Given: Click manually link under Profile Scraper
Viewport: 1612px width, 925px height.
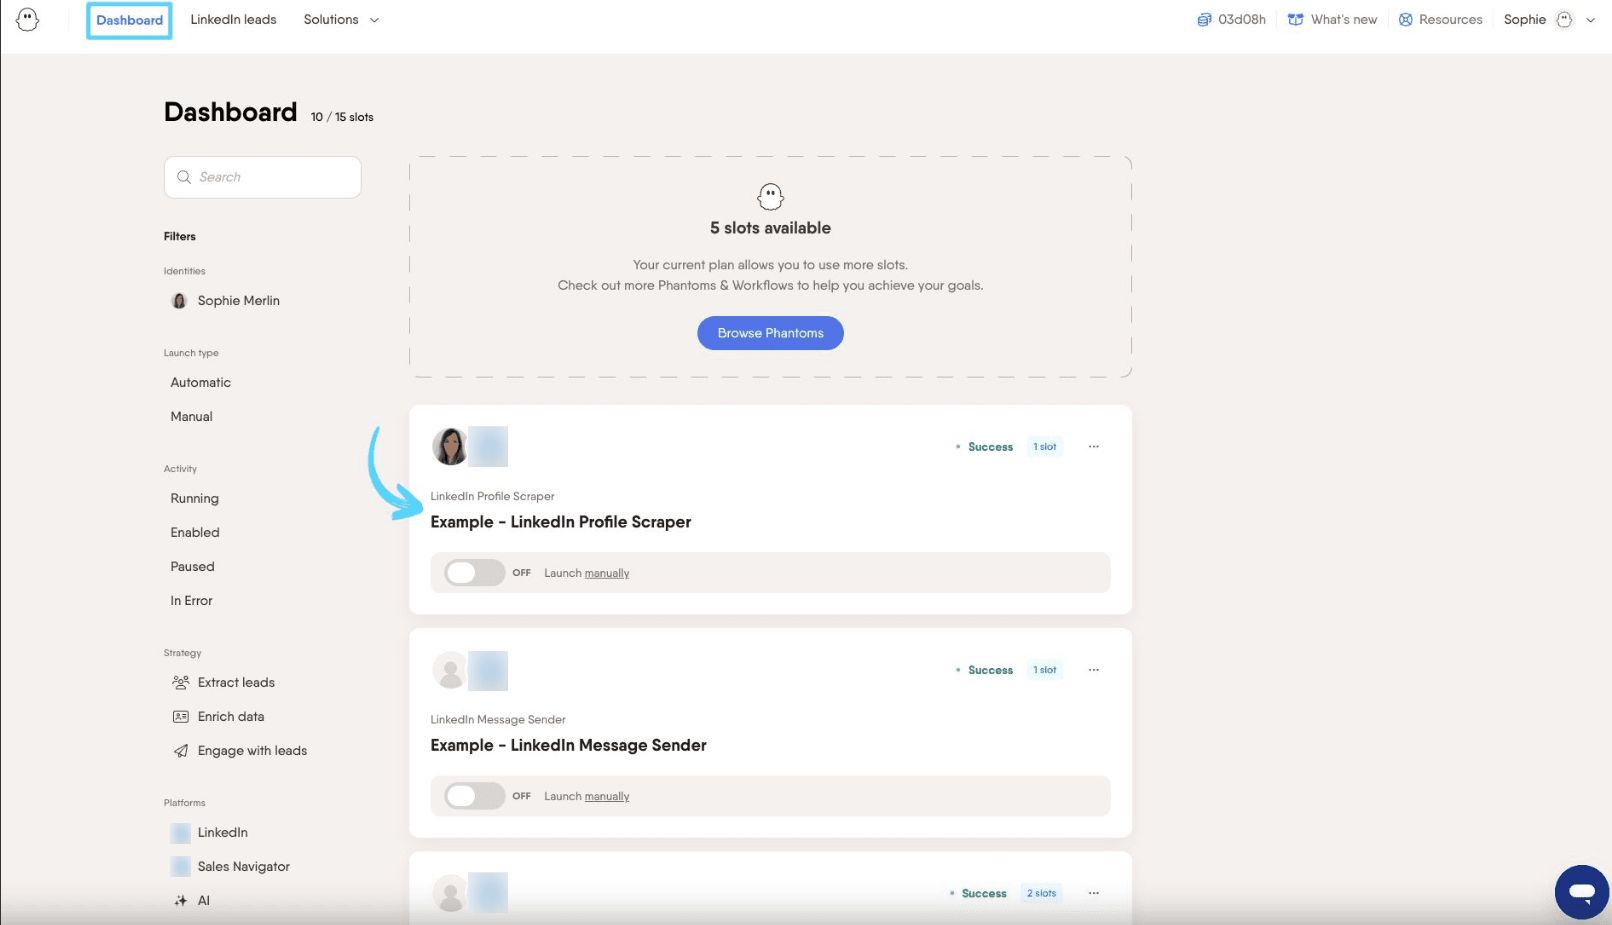Looking at the screenshot, I should [x=607, y=573].
